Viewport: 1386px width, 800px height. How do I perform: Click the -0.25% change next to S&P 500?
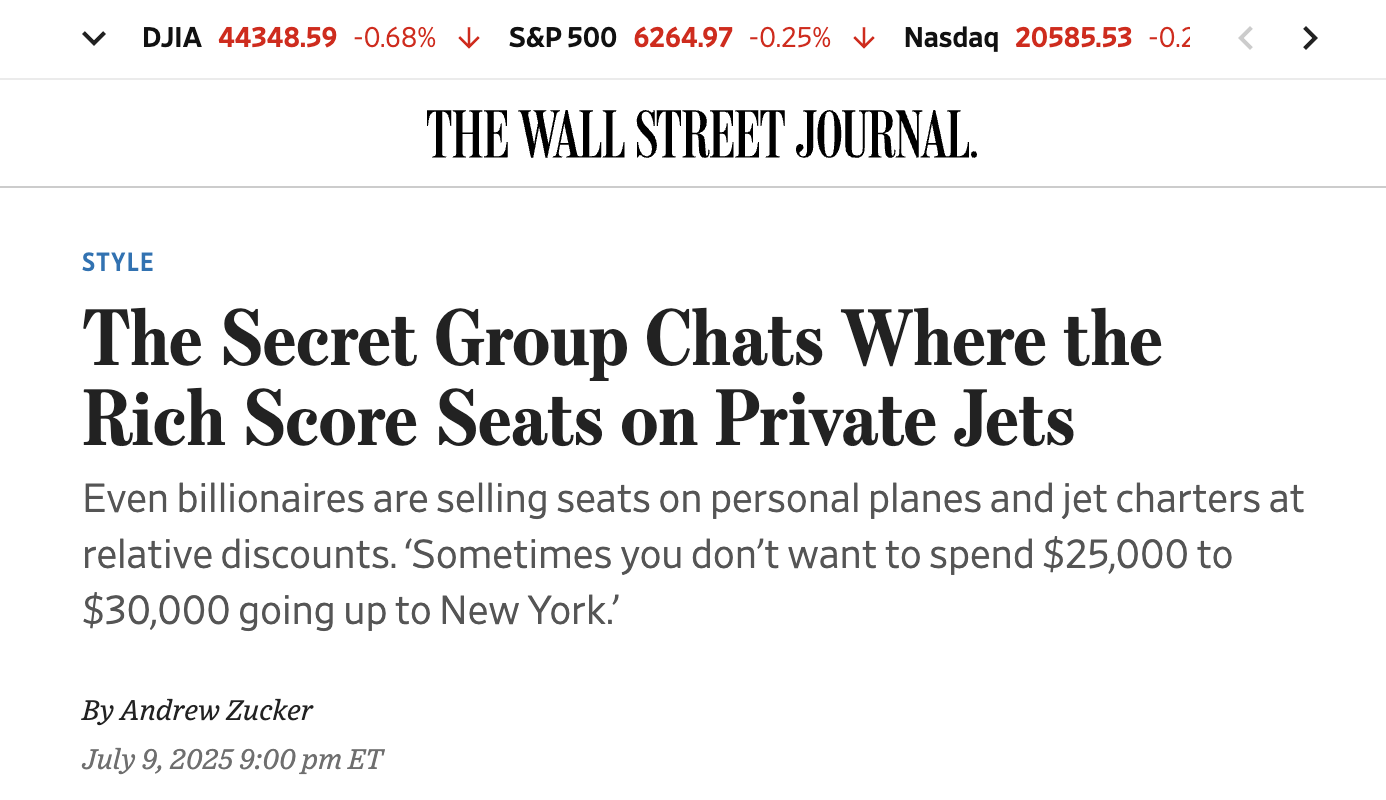tap(789, 38)
